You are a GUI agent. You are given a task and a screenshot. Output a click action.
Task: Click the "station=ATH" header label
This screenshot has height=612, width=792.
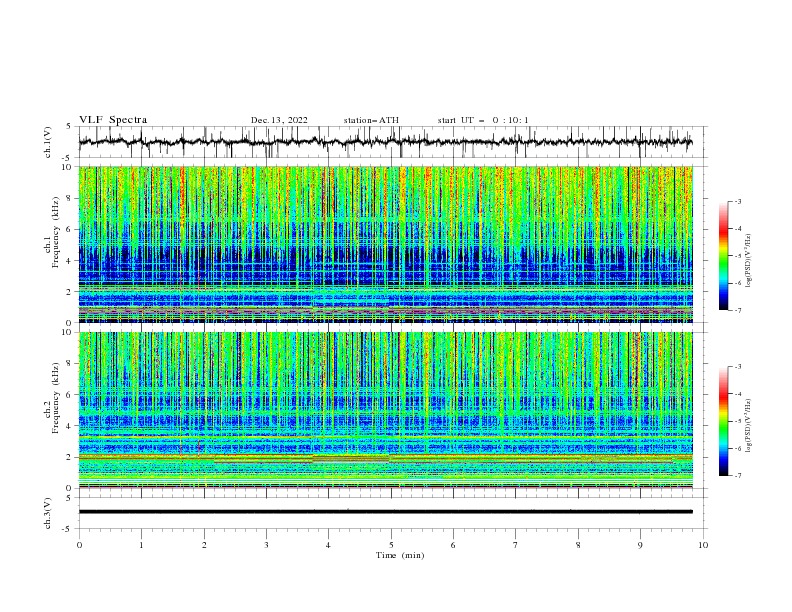point(371,120)
